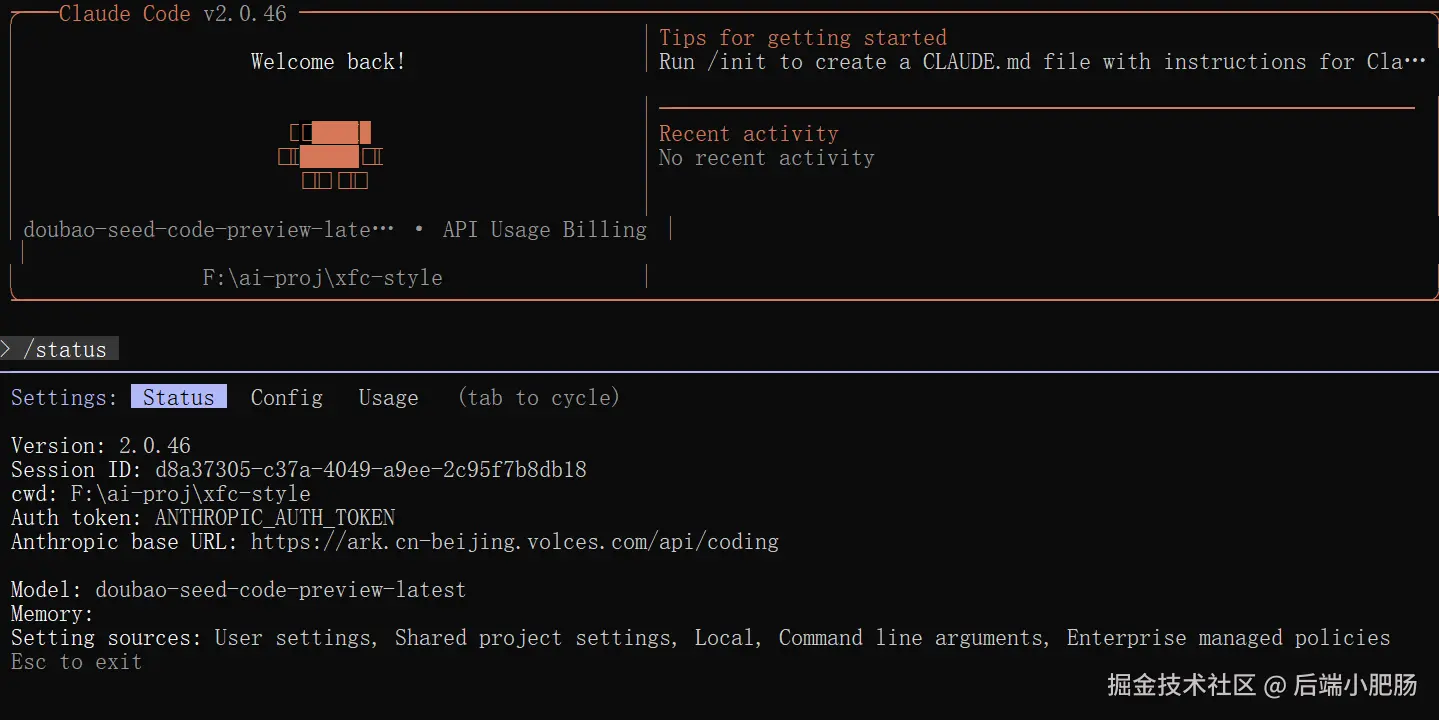Click the Tips for getting started heading
Screen dimensions: 1439x720
pyautogui.click(x=802, y=37)
